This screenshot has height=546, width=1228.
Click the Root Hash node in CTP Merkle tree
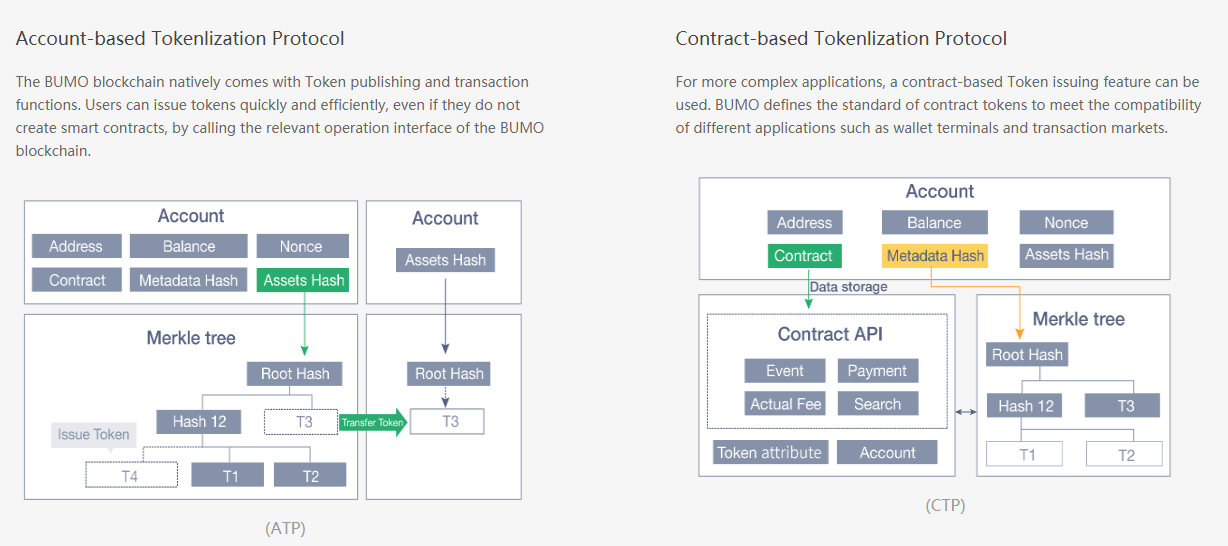tap(1027, 354)
